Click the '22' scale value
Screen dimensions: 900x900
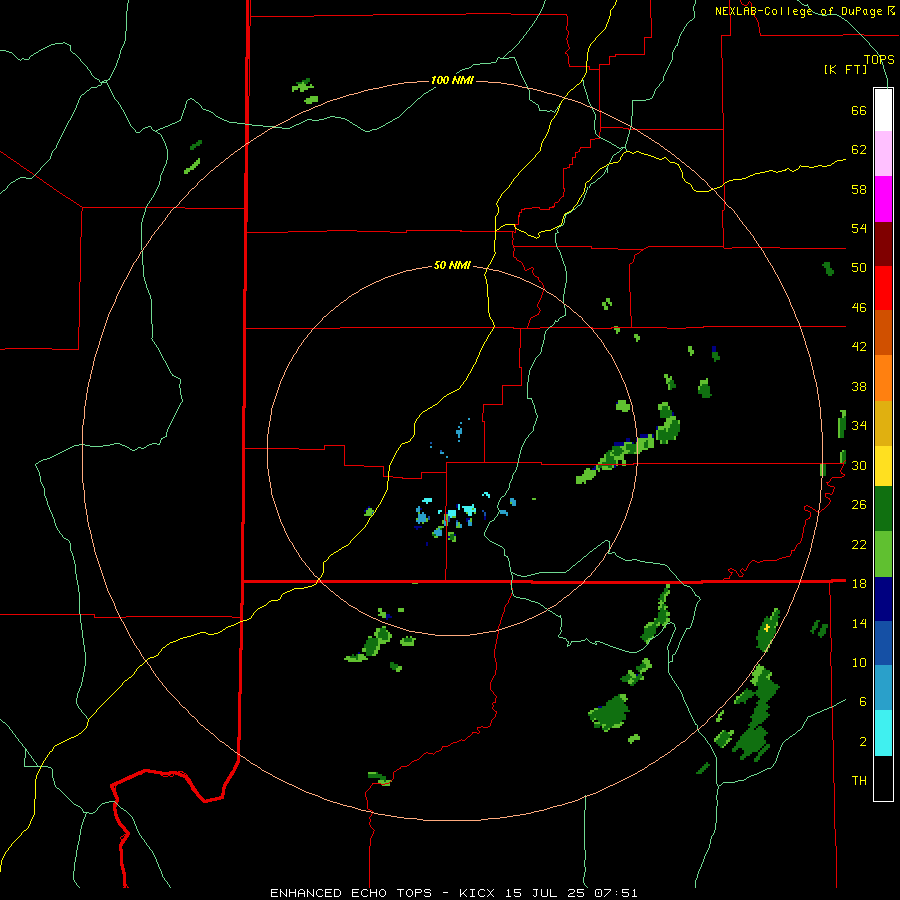(x=859, y=544)
